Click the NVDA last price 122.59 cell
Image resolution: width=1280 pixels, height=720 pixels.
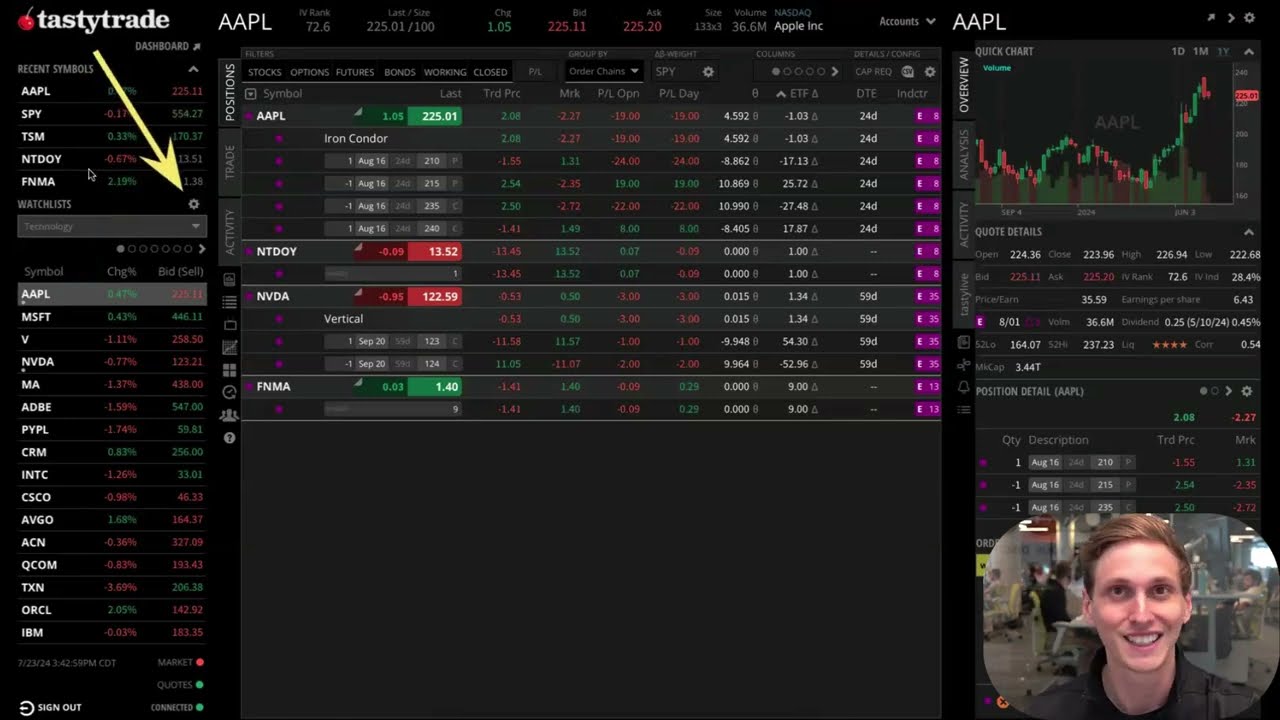pyautogui.click(x=434, y=296)
